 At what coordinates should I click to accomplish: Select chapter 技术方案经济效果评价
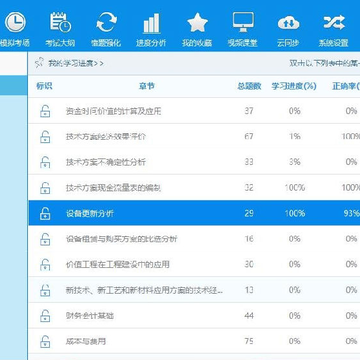[106, 137]
